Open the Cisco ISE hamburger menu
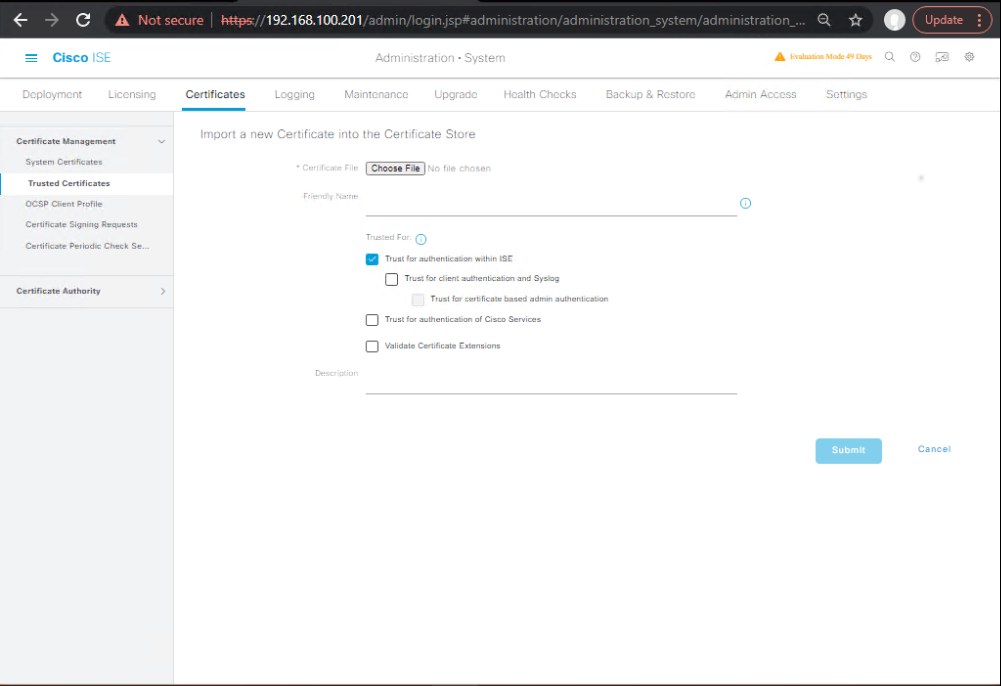1001x686 pixels. pos(31,58)
